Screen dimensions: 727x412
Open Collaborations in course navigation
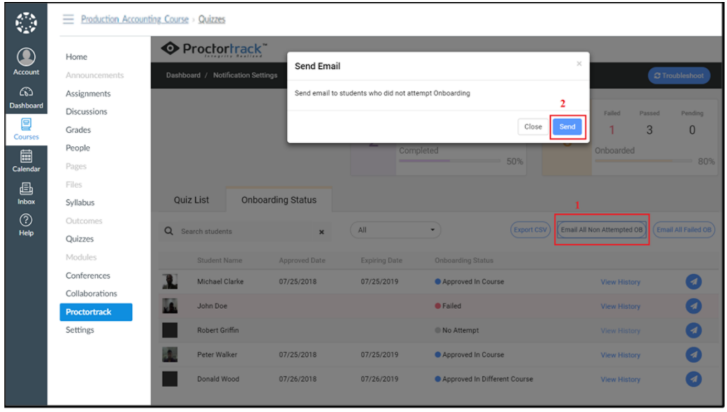pyautogui.click(x=91, y=293)
